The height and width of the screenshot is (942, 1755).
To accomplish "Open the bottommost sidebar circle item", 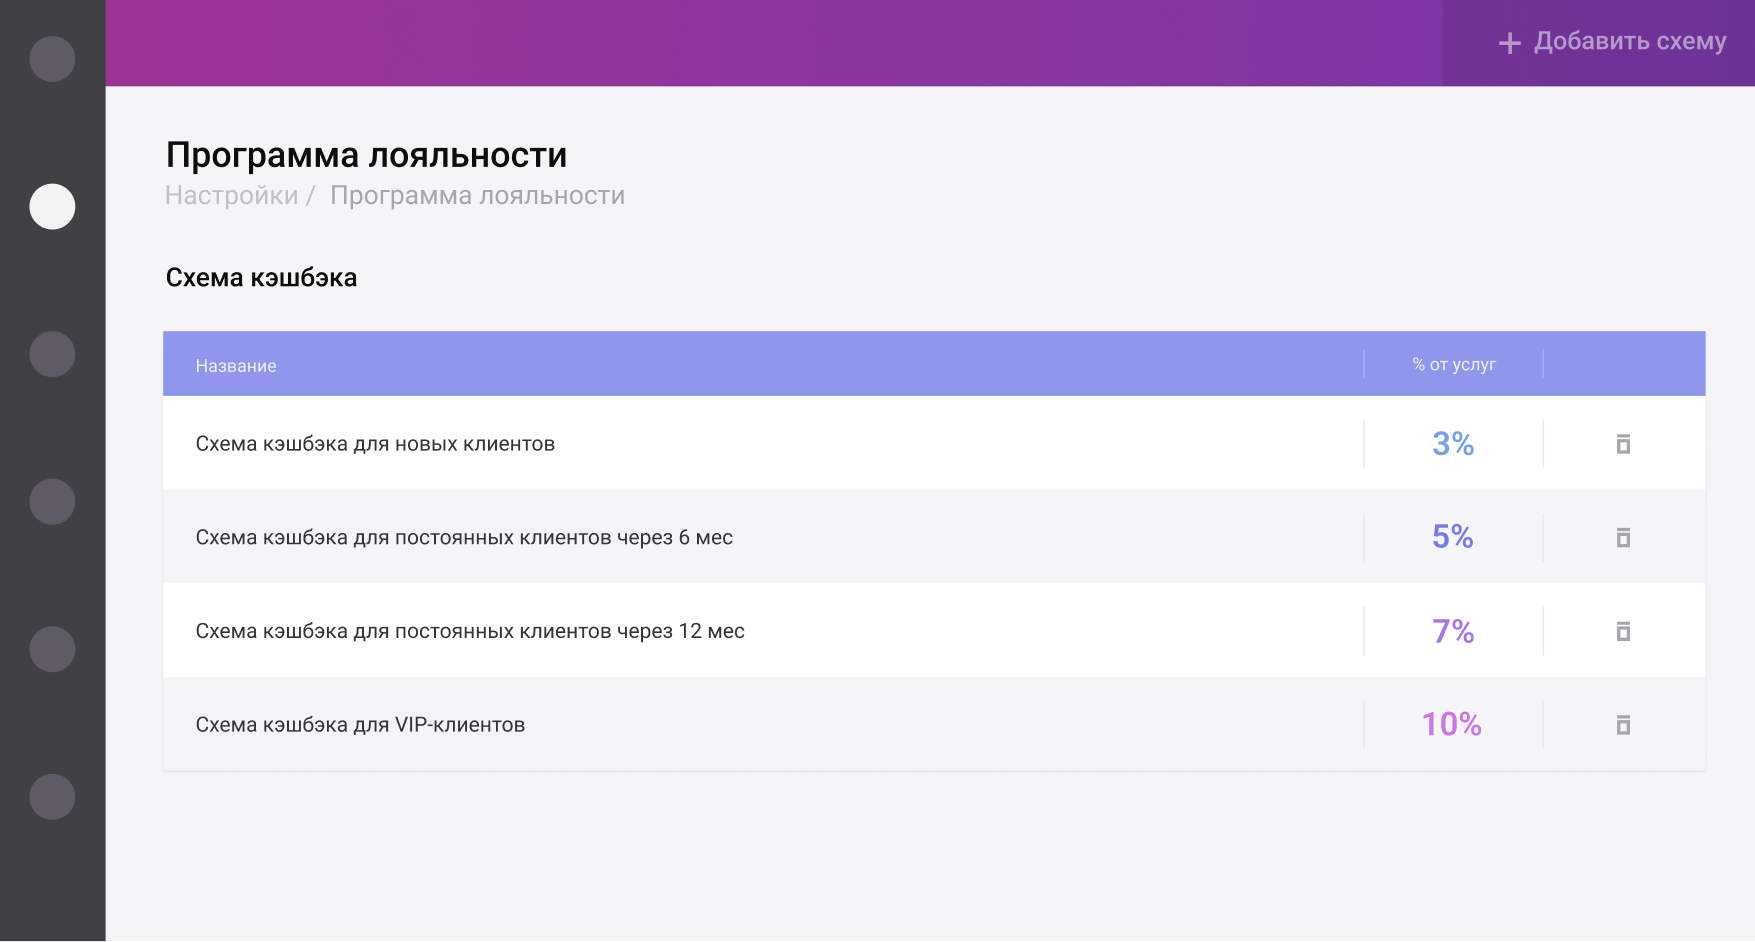I will pos(52,797).
